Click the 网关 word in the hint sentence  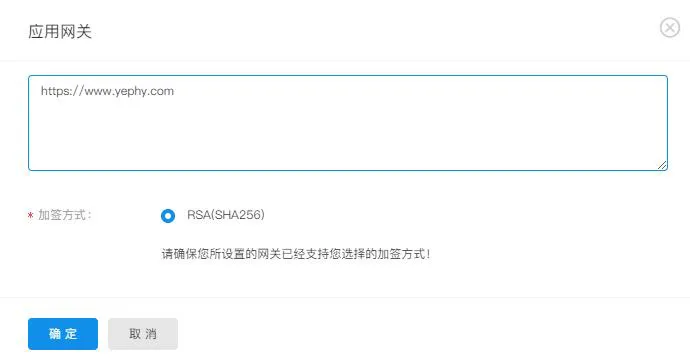click(268, 254)
